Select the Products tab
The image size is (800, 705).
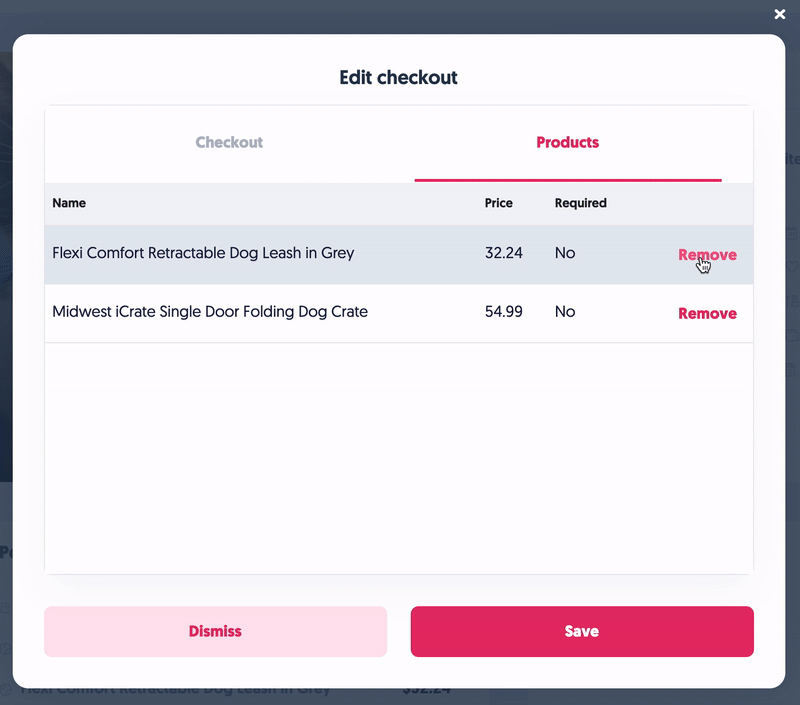(x=567, y=142)
